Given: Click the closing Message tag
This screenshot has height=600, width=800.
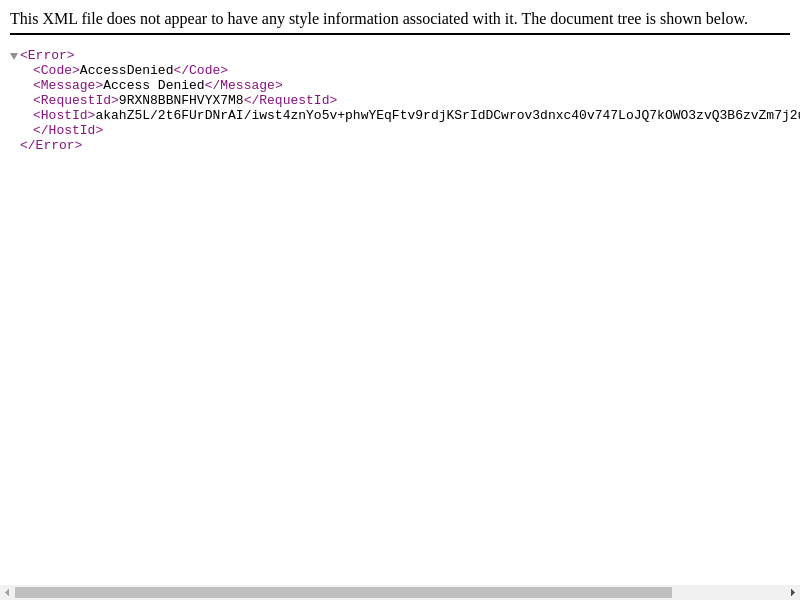Looking at the screenshot, I should (x=243, y=86).
